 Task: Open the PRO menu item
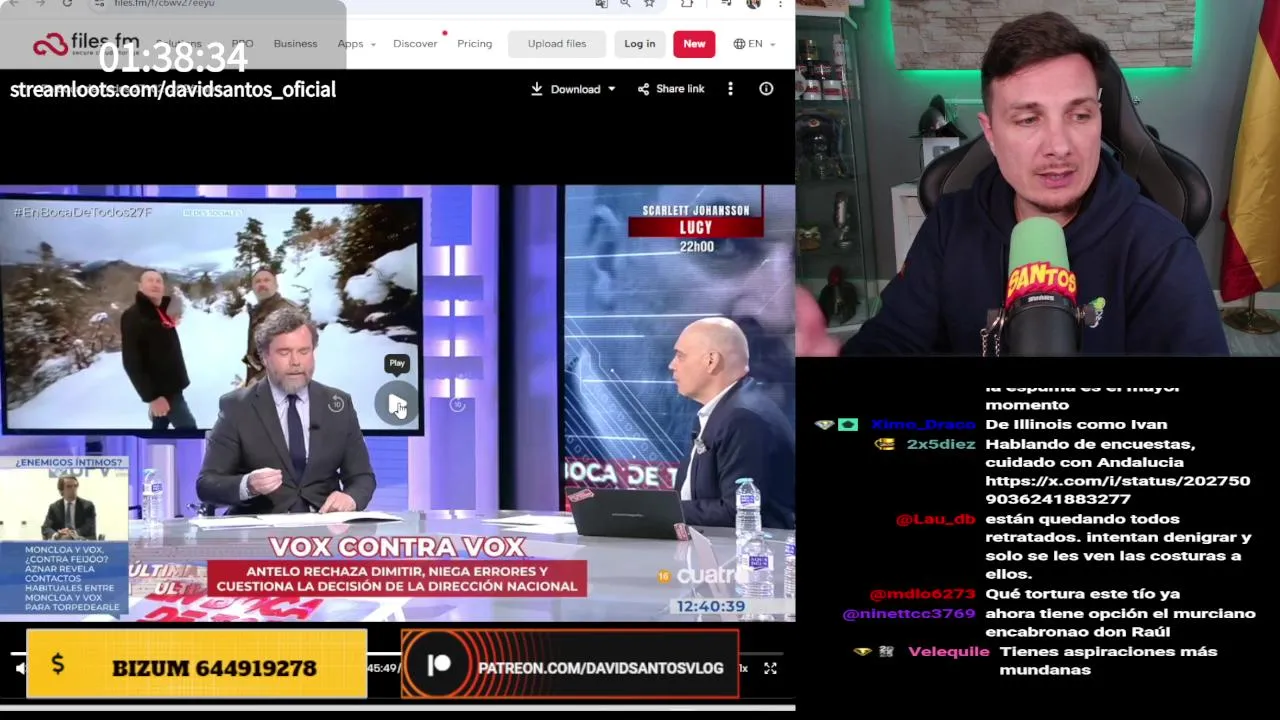pos(242,44)
